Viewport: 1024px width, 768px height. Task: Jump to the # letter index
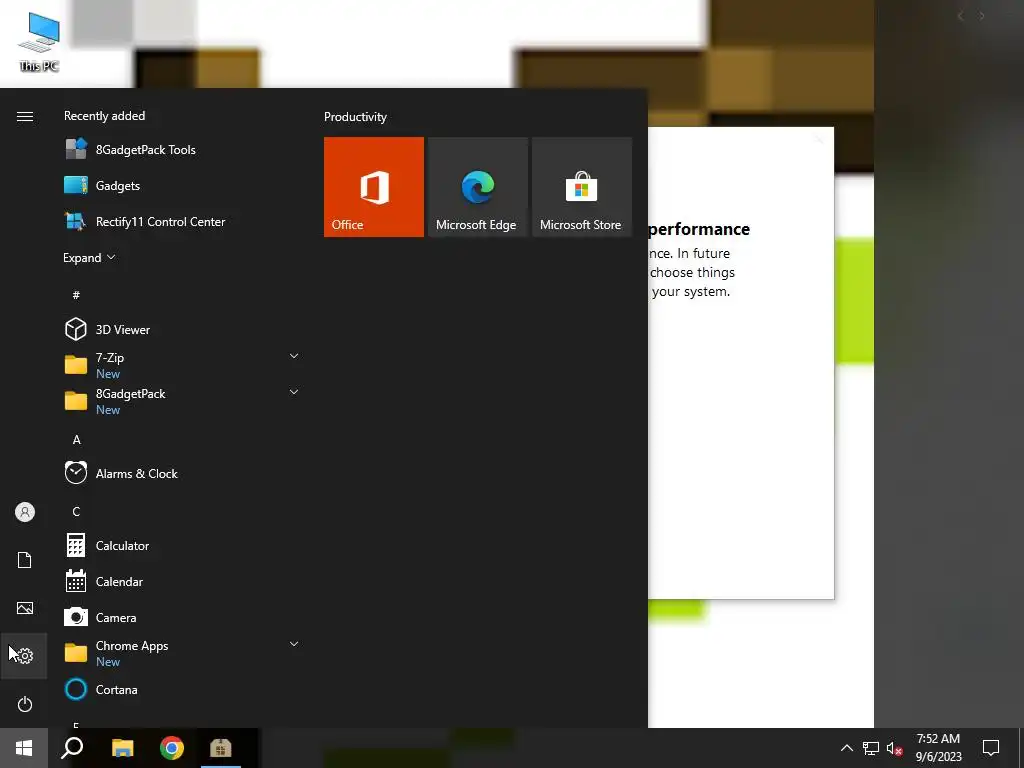[x=76, y=295]
